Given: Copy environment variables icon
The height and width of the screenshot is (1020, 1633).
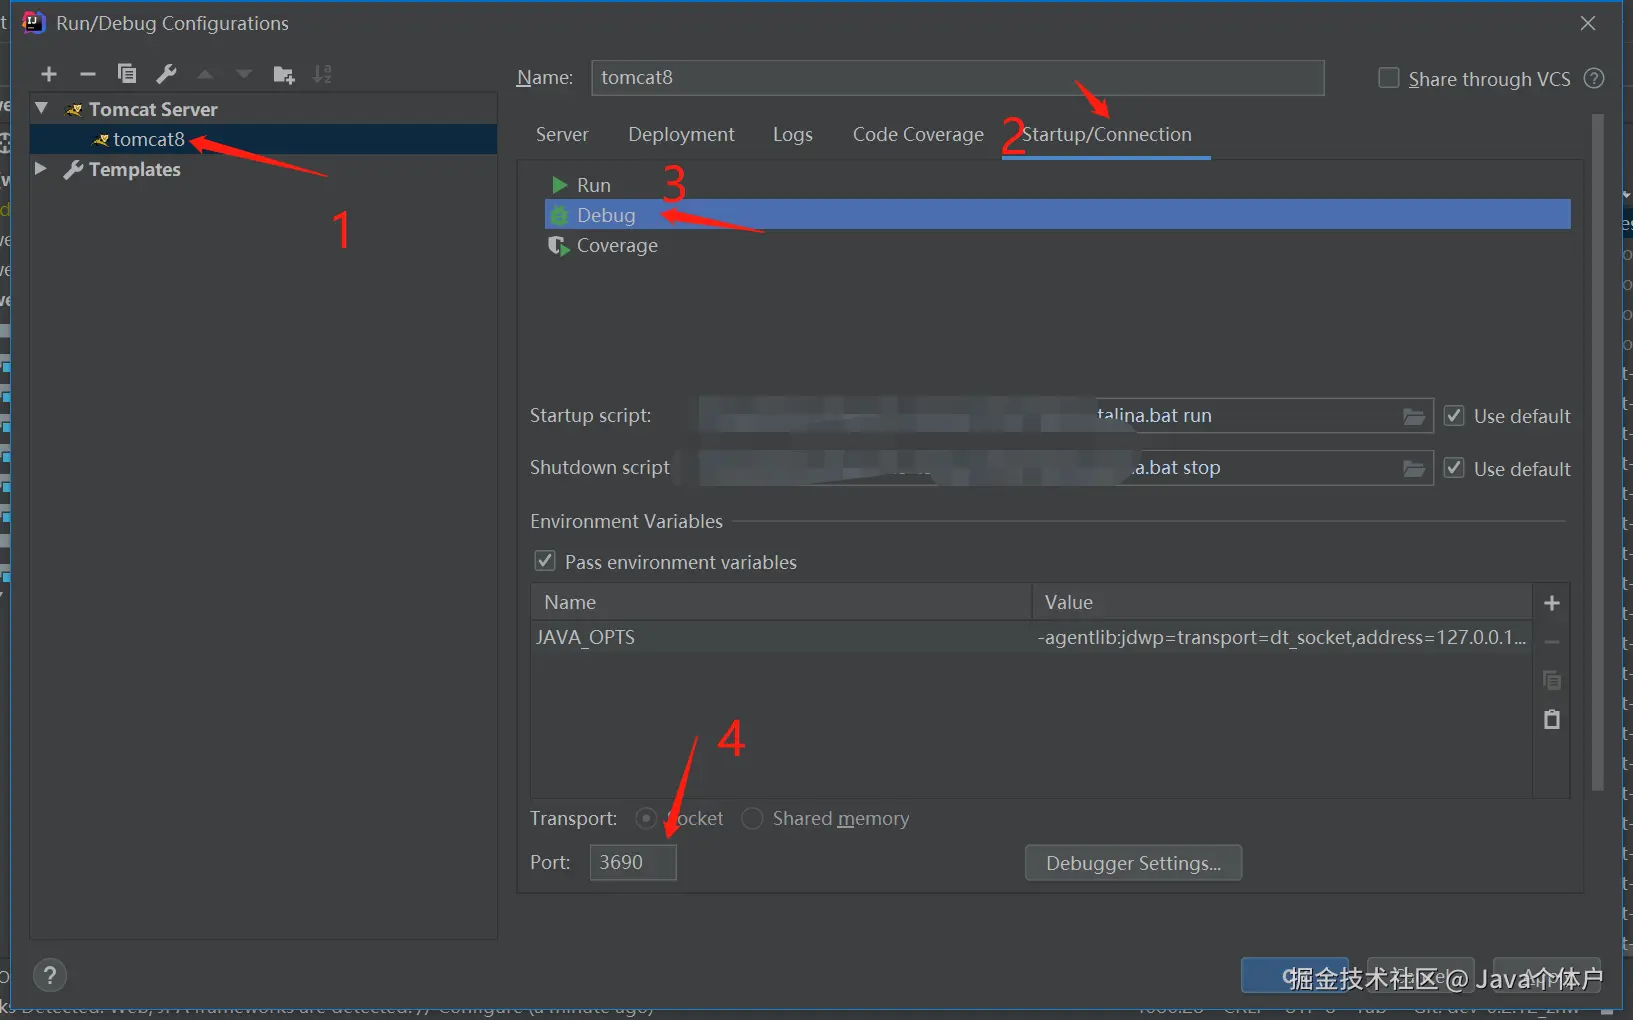Looking at the screenshot, I should [x=1552, y=681].
